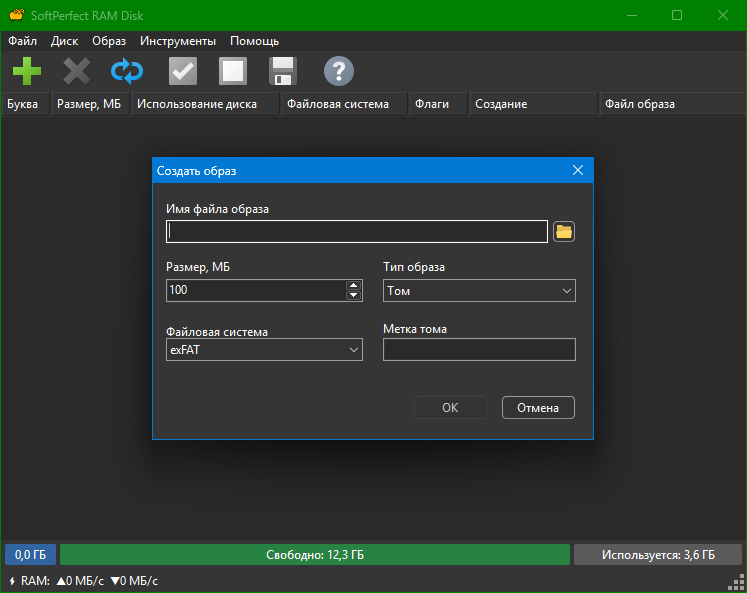The width and height of the screenshot is (747, 593).
Task: Click the white square create image icon
Action: 233,71
